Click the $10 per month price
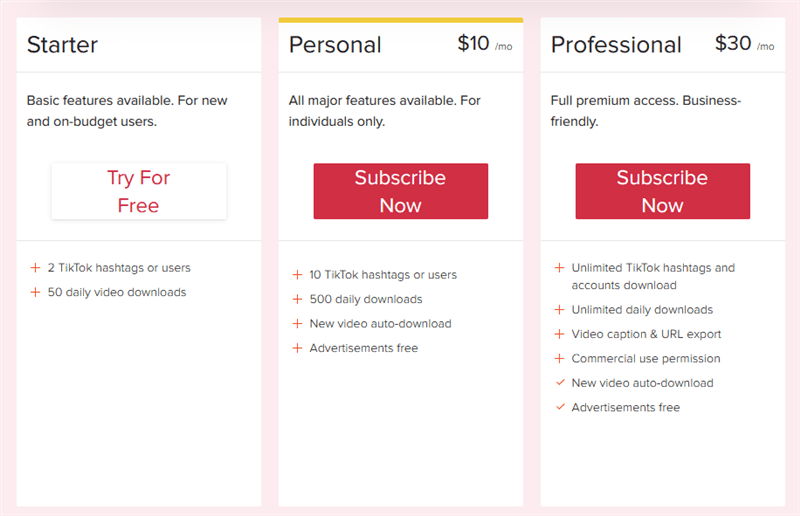The image size is (800, 516). 485,44
